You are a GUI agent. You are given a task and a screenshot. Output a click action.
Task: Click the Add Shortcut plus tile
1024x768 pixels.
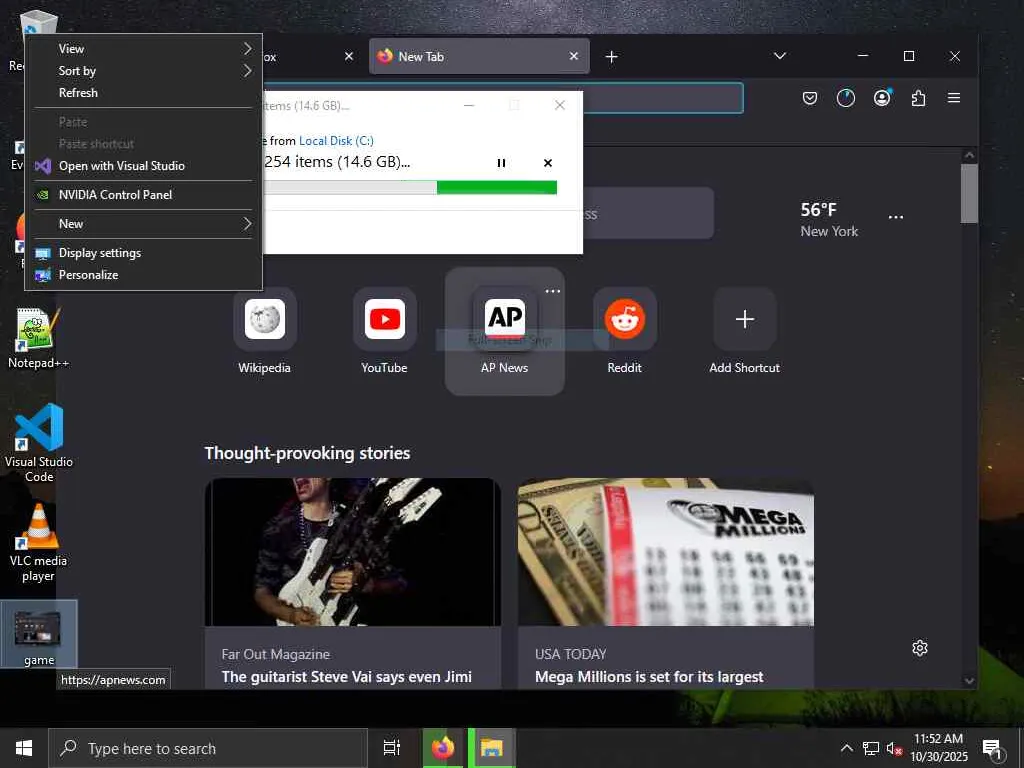click(x=745, y=319)
